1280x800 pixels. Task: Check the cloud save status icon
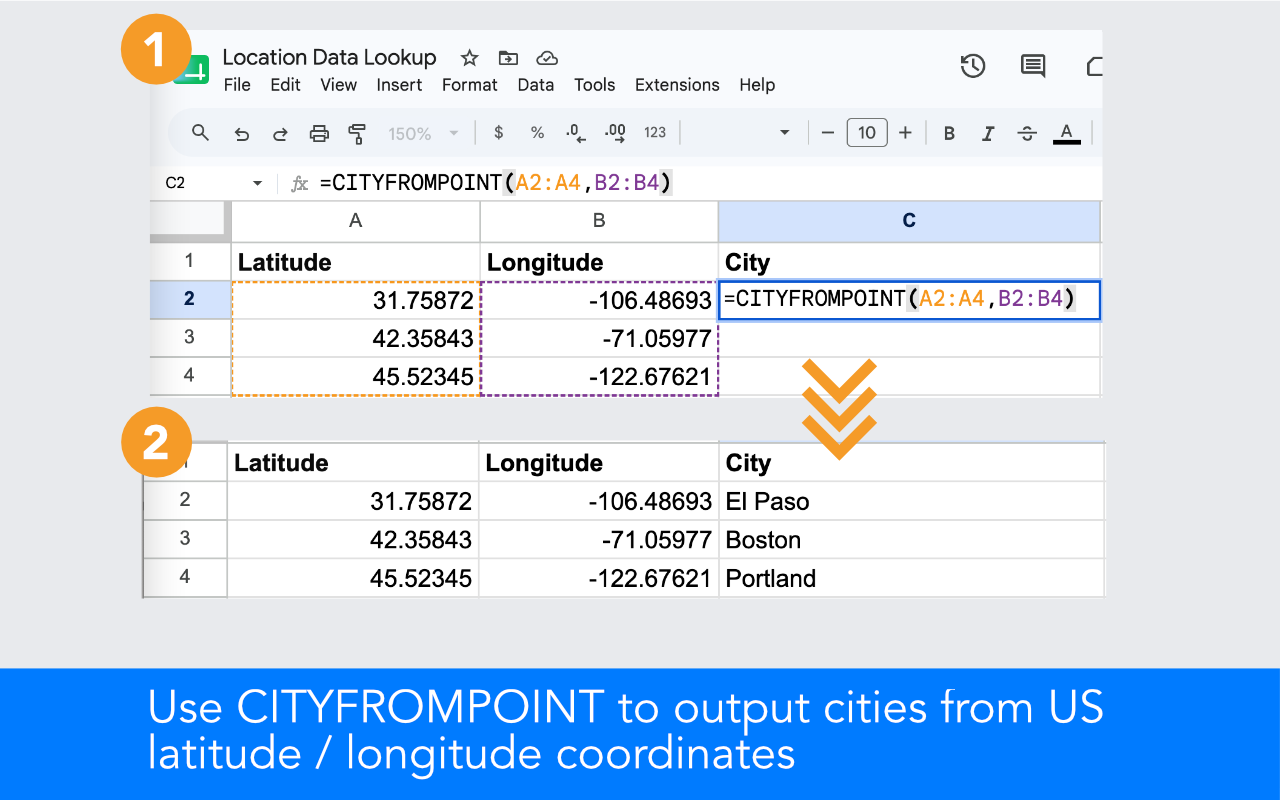click(x=546, y=57)
